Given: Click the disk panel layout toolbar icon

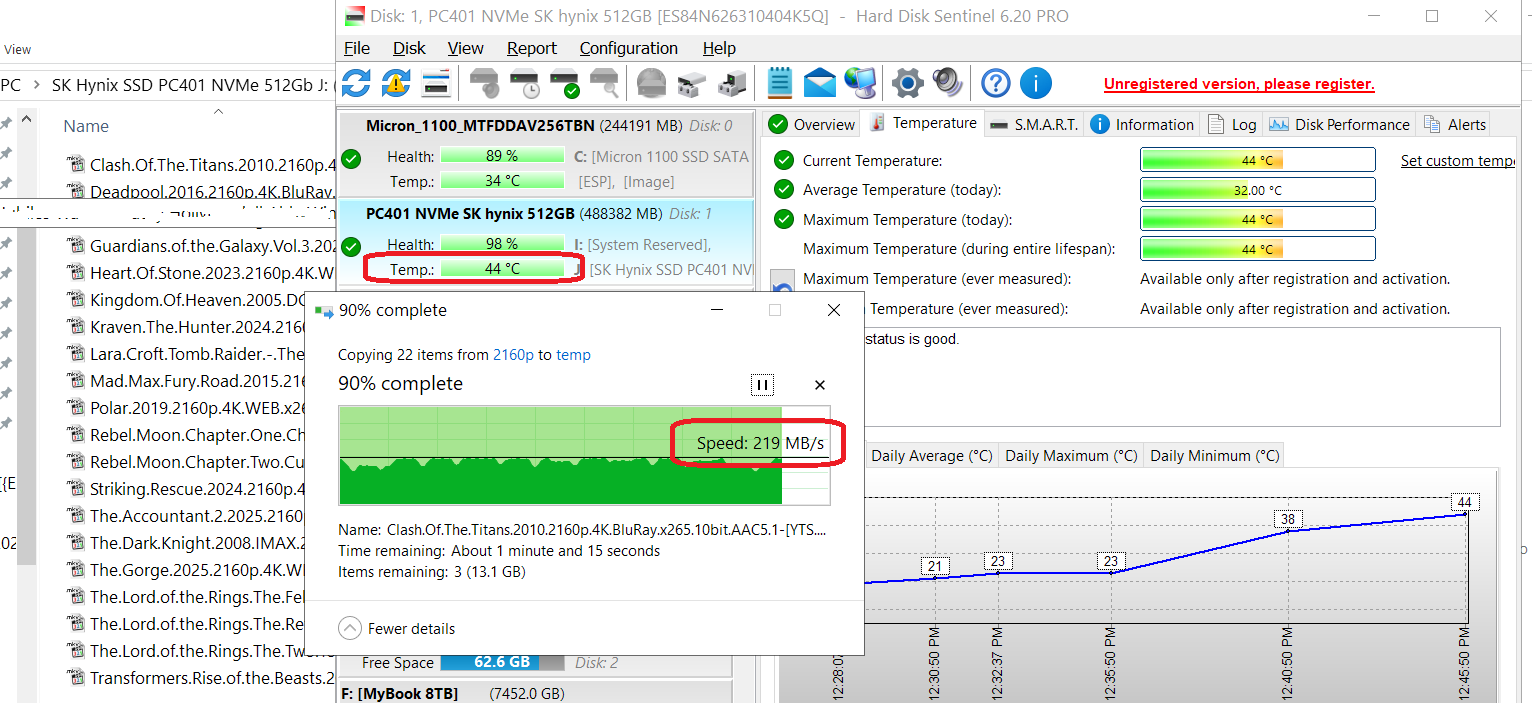Looking at the screenshot, I should click(436, 83).
